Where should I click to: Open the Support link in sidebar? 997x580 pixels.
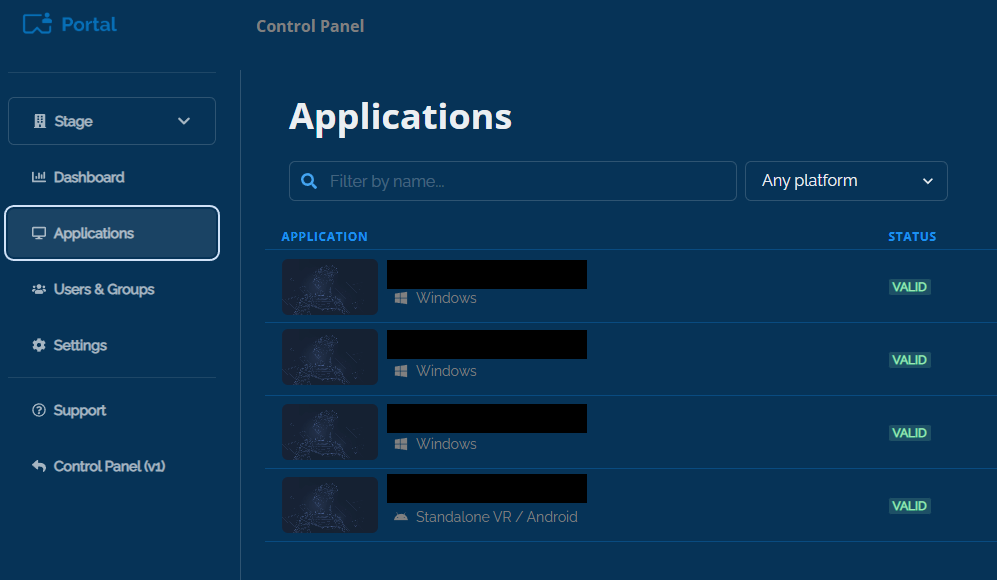coord(80,410)
